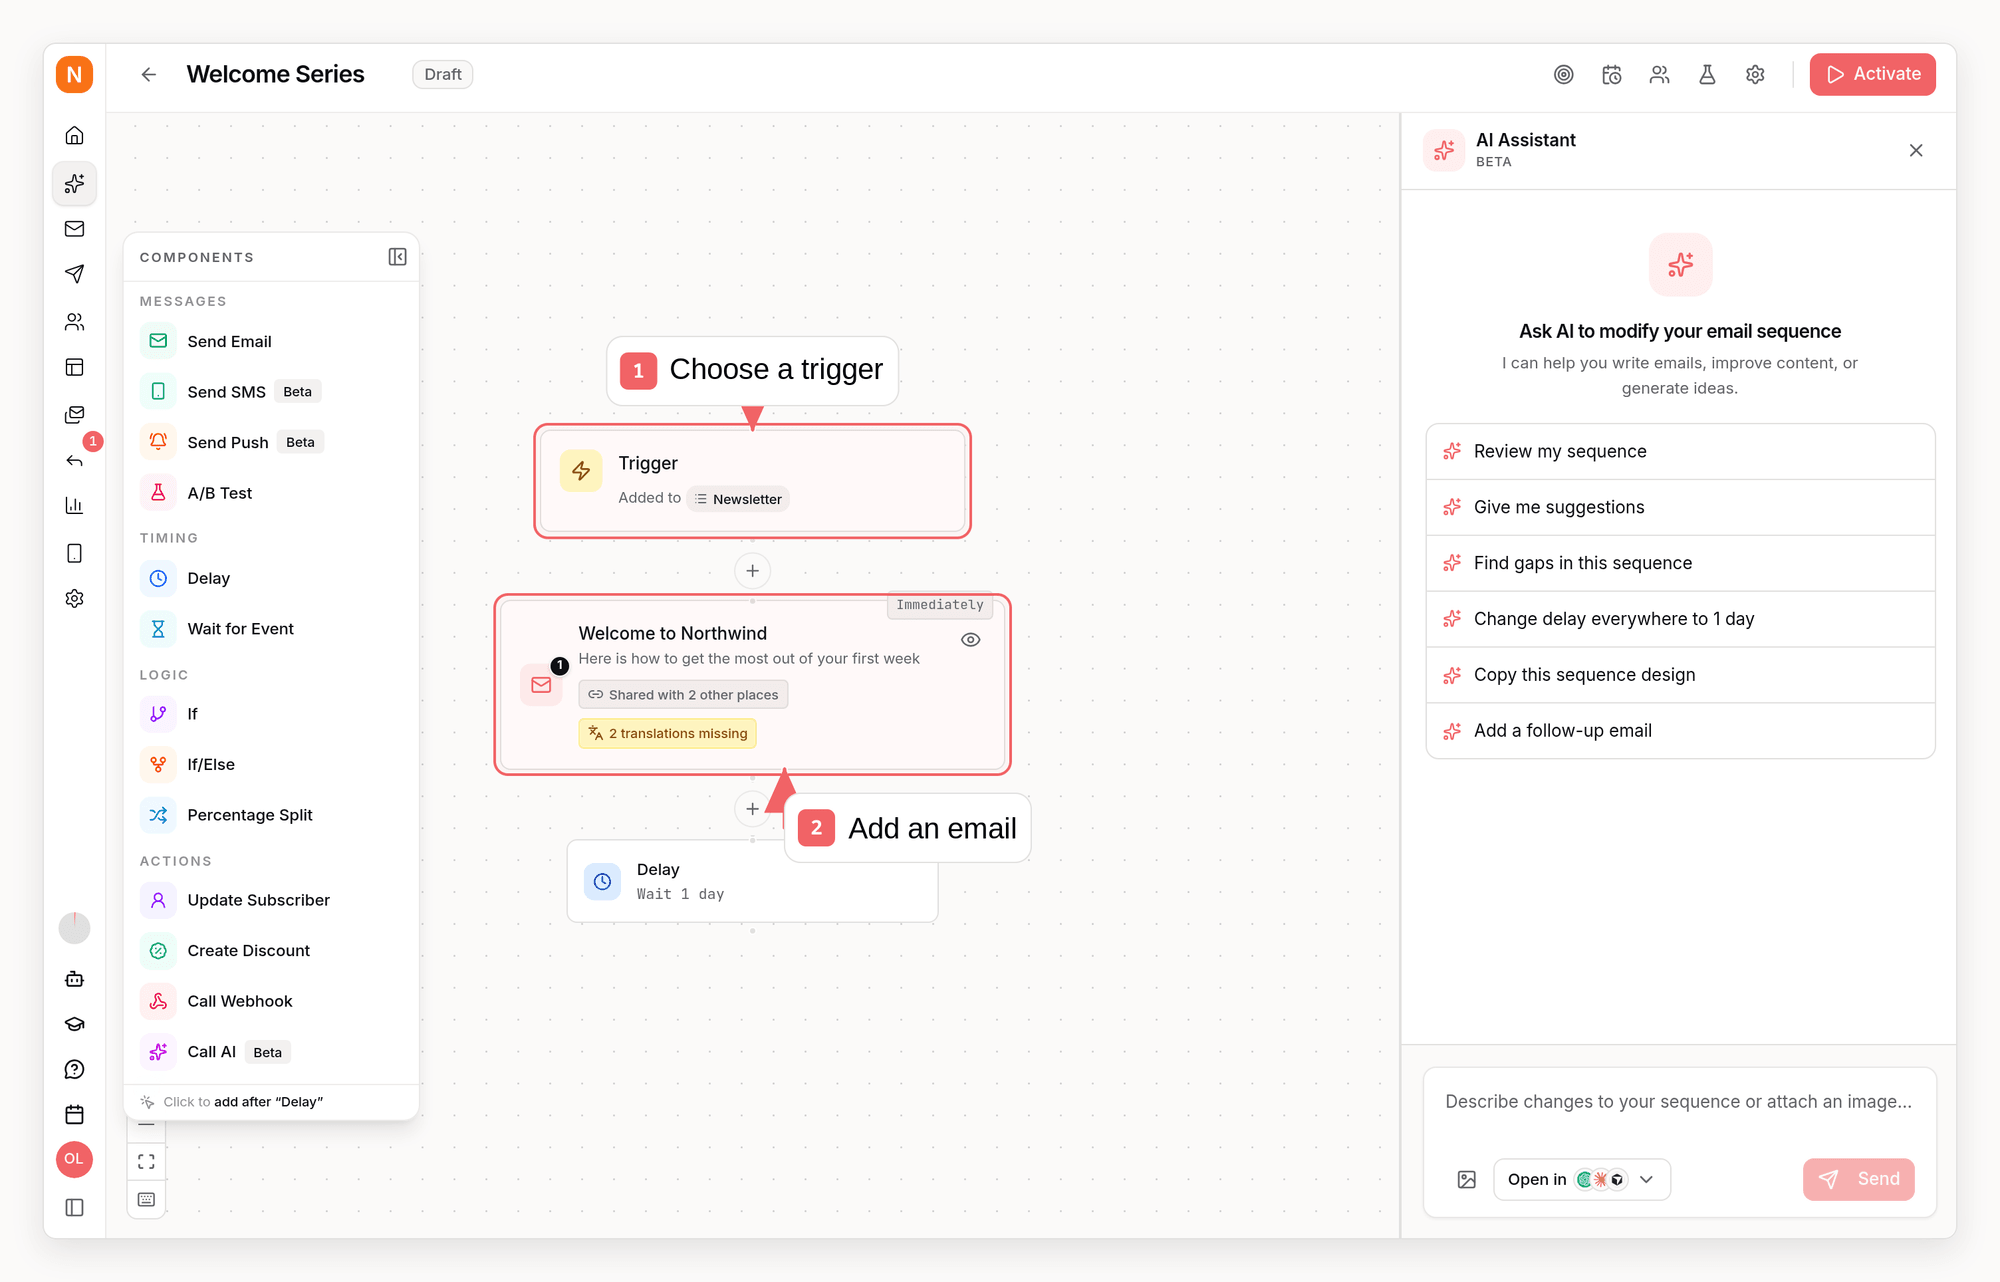
Task: Select Percentage Split component
Action: click(272, 815)
